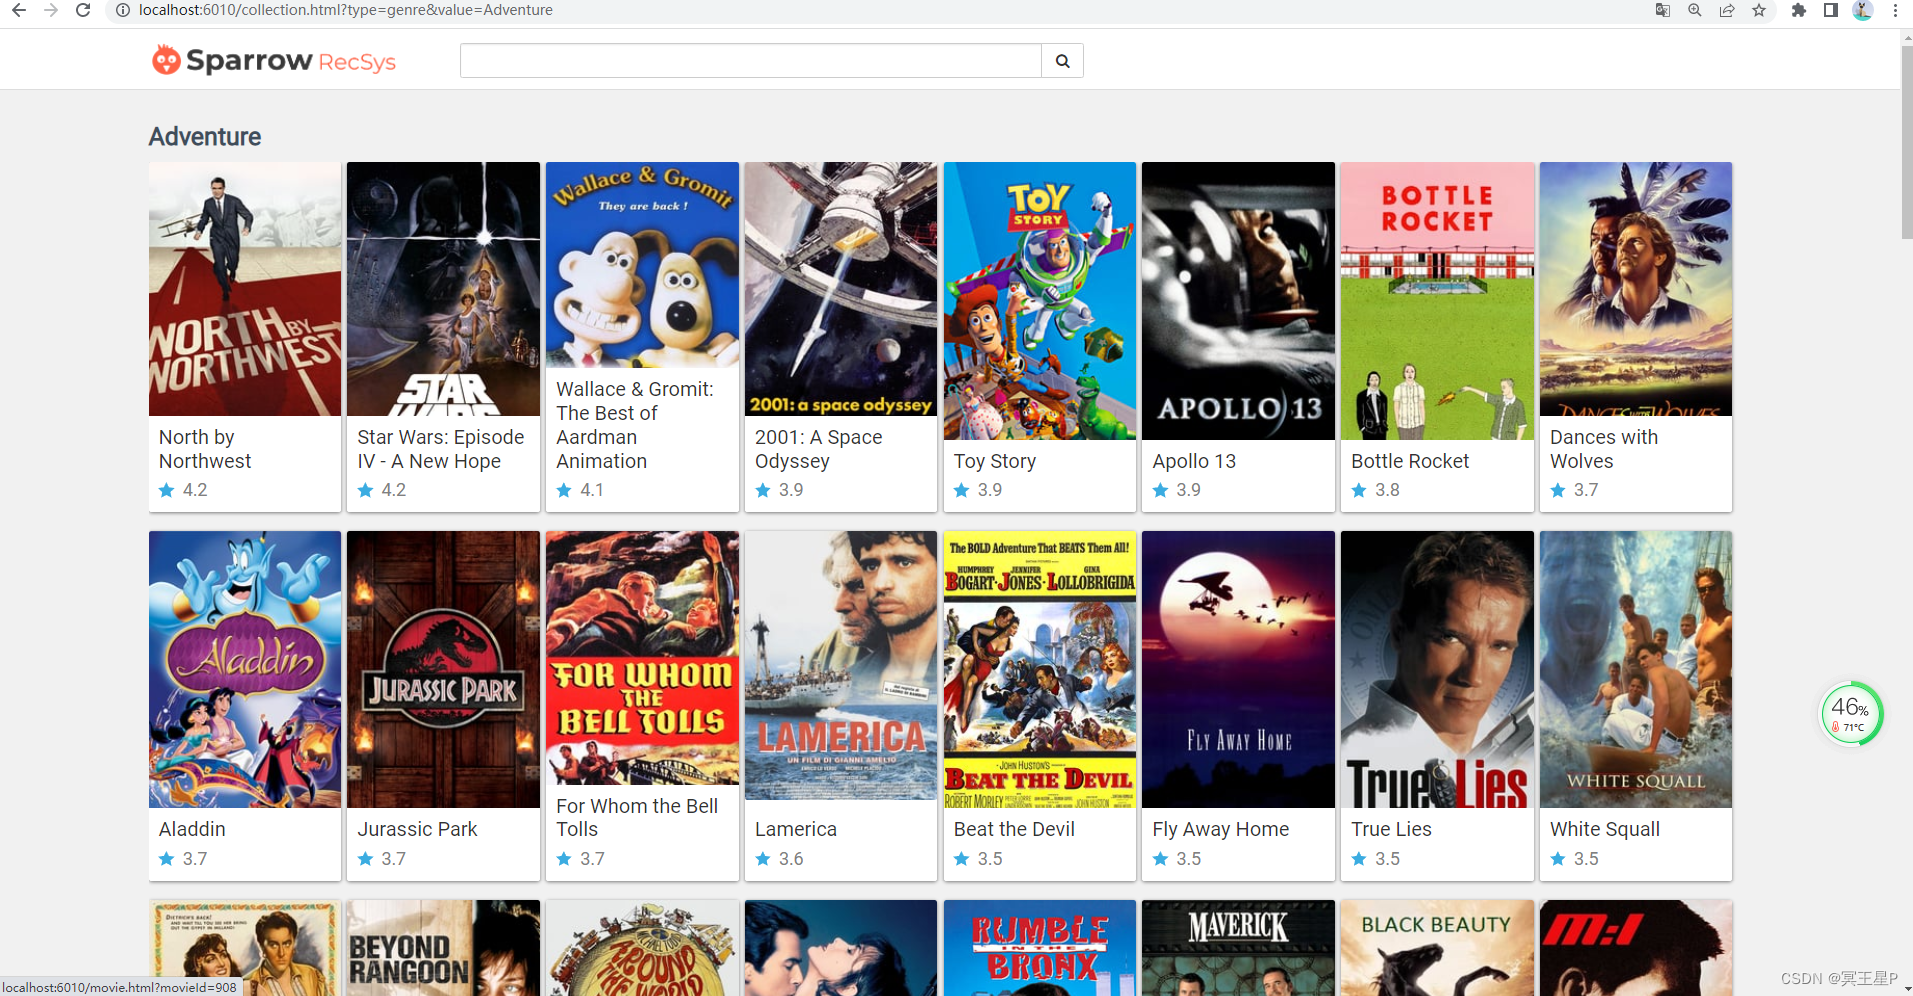Open the browser three-dot menu
Image resolution: width=1913 pixels, height=996 pixels.
[x=1895, y=10]
